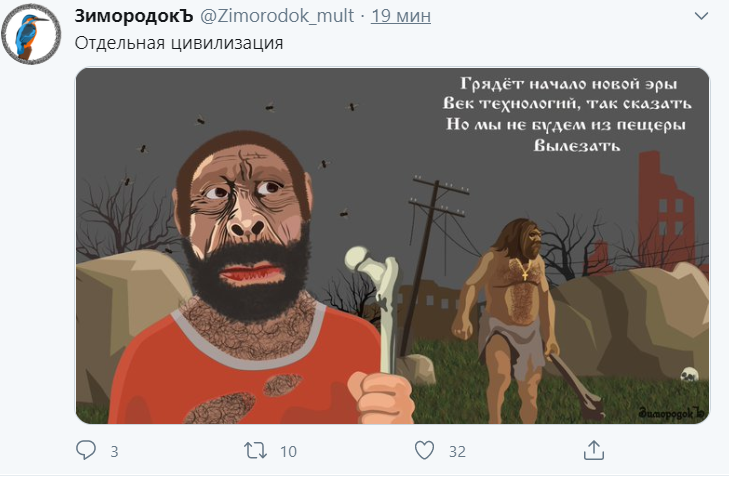Click the like count 32
The height and width of the screenshot is (477, 730).
(x=457, y=452)
